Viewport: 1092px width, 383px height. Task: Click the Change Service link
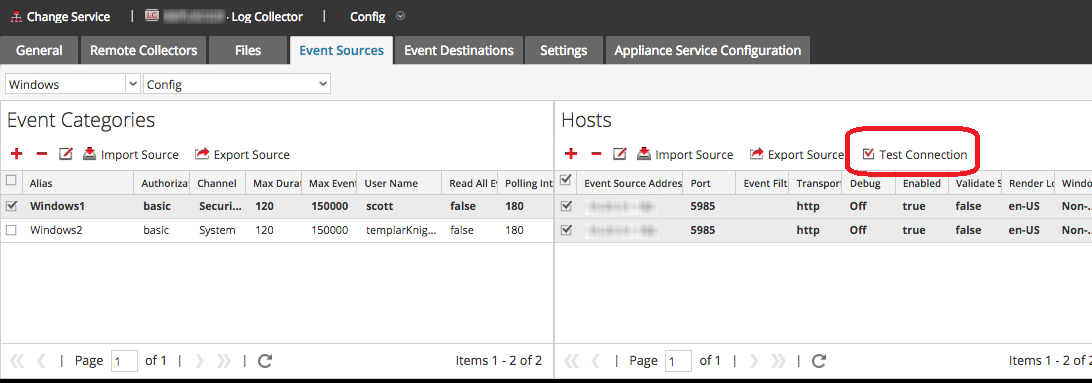(68, 16)
